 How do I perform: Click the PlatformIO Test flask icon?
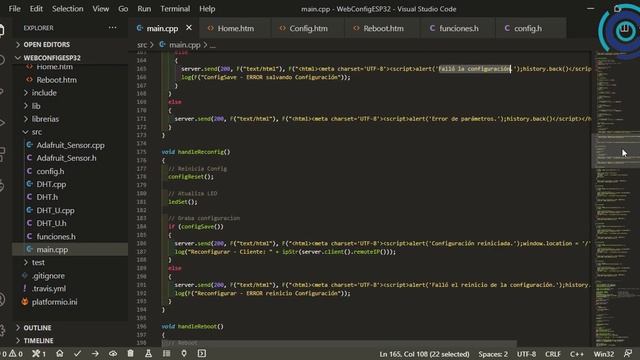[148, 353]
